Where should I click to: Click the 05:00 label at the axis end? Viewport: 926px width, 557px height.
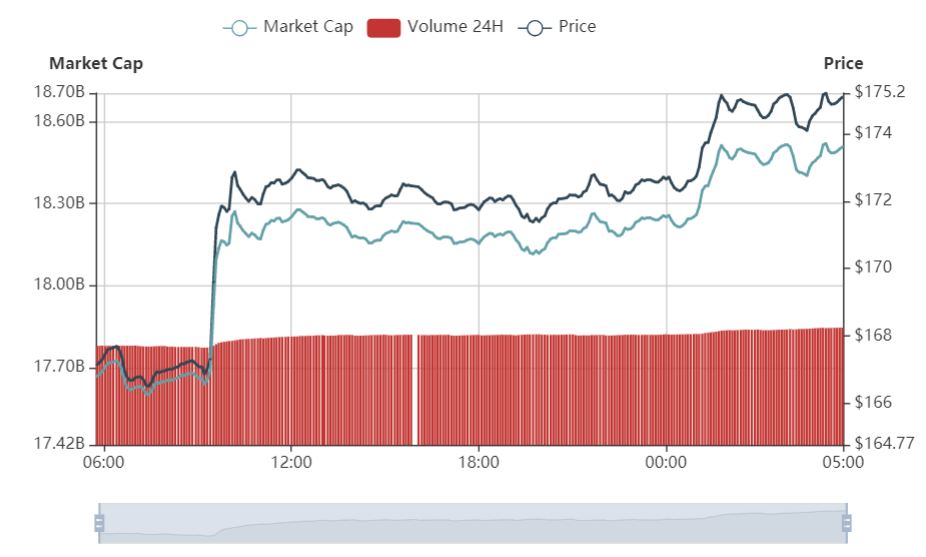click(843, 463)
